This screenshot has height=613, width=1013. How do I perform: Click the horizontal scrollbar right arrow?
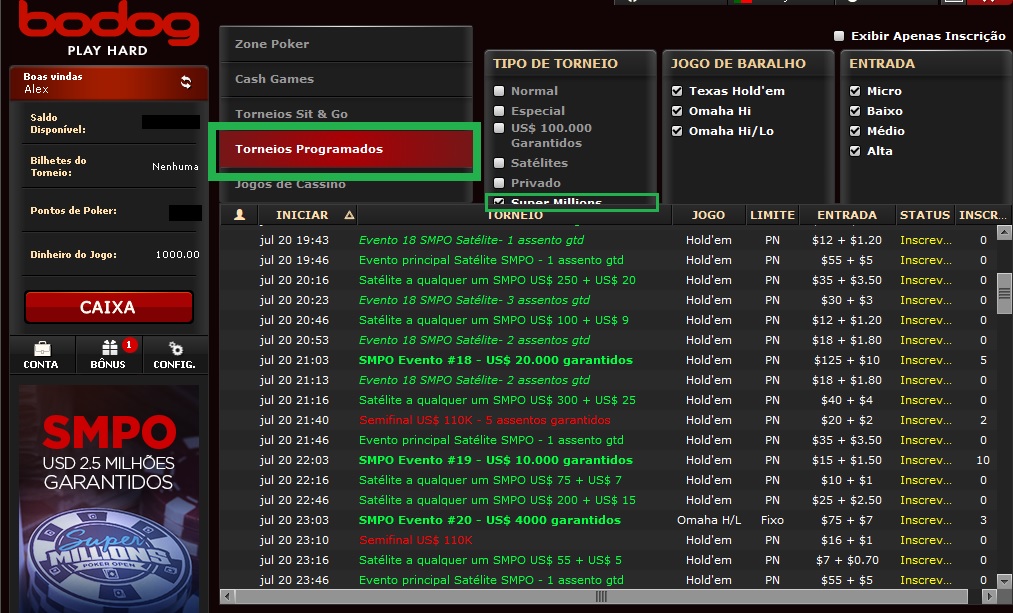[988, 596]
